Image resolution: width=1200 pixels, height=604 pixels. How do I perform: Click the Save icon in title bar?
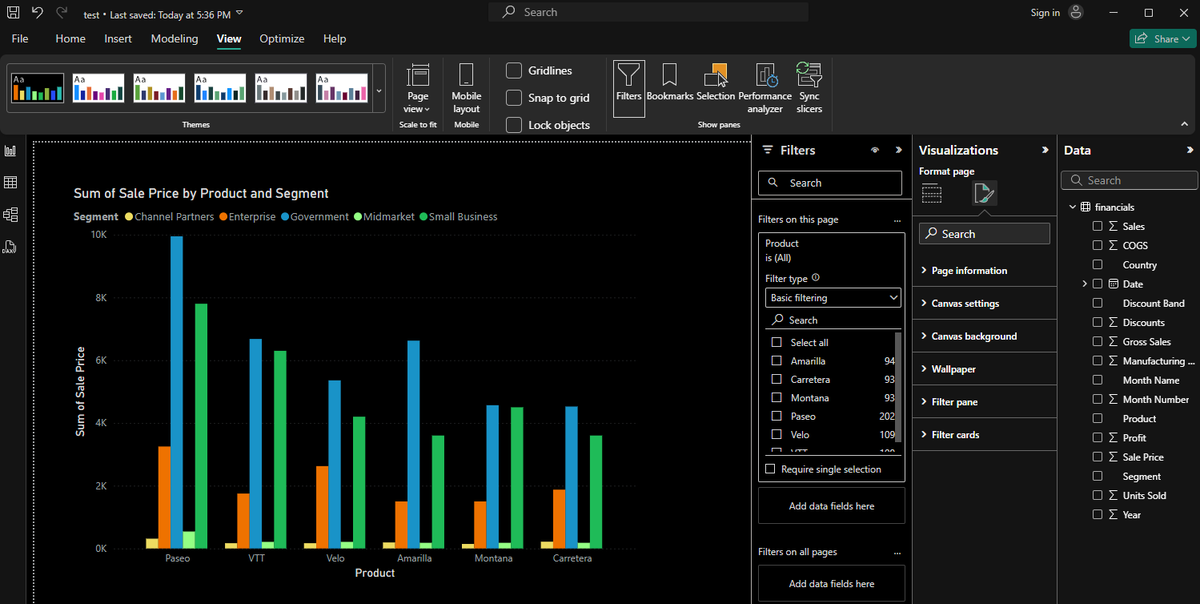click(14, 13)
